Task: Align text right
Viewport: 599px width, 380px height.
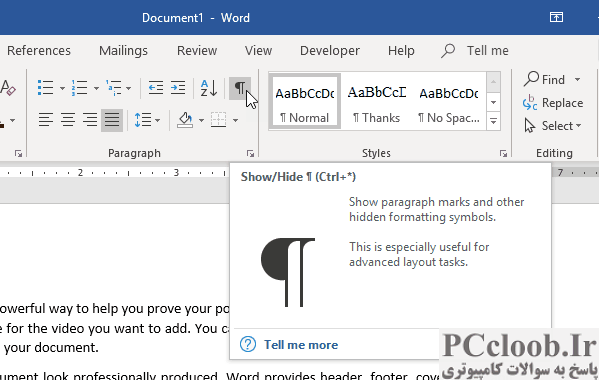Action: 90,120
